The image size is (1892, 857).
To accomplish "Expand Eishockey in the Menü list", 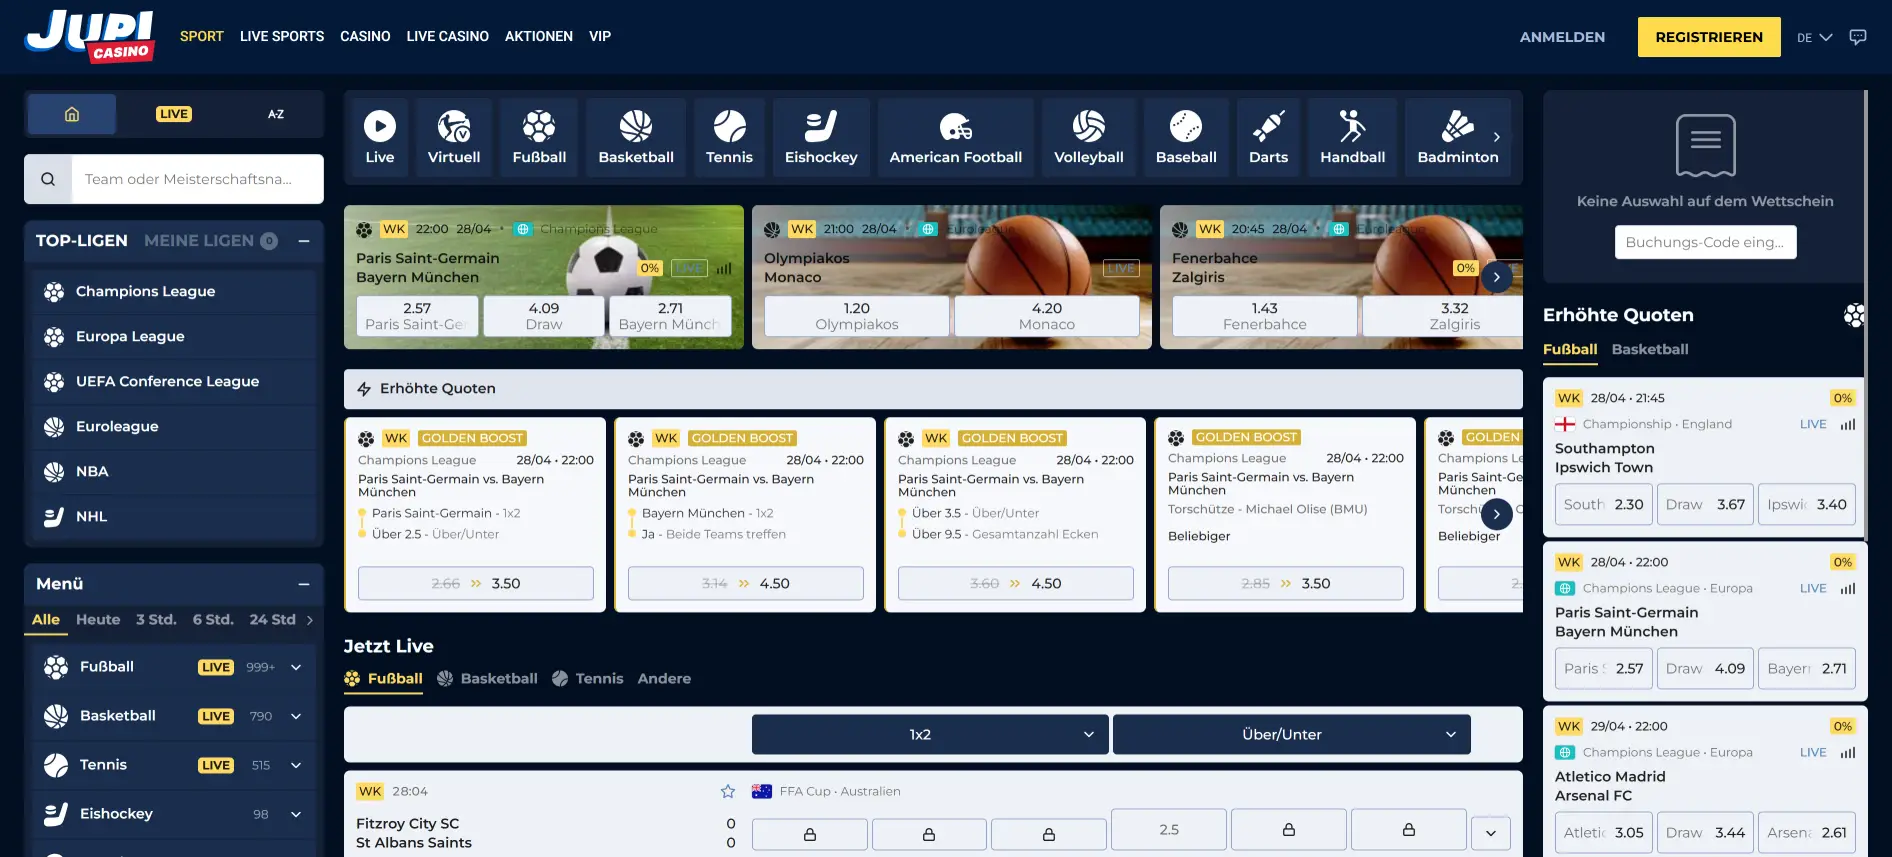I will point(296,814).
